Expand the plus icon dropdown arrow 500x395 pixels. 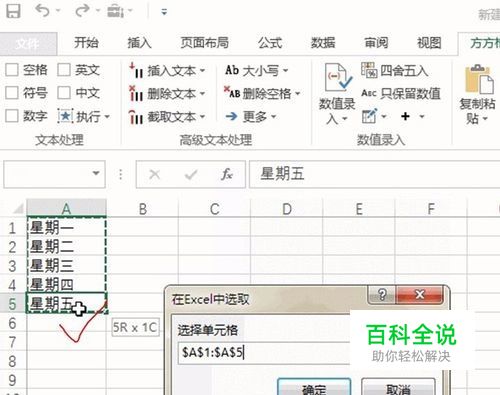pos(422,116)
